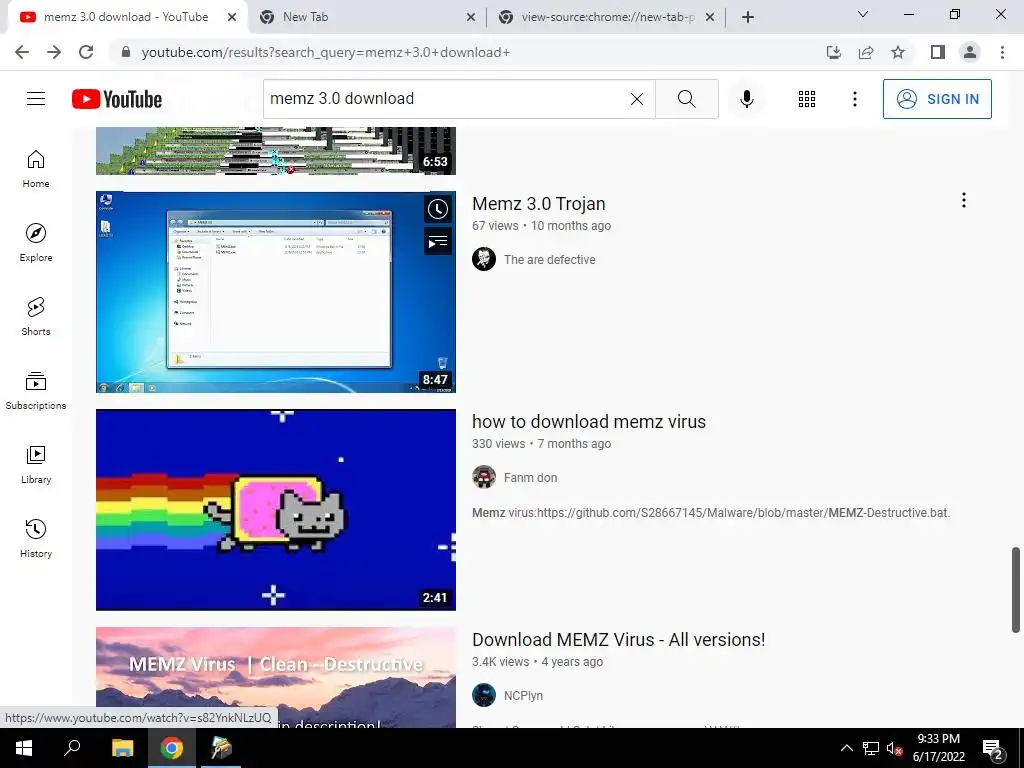
Task: Bookmark this page with star icon
Action: tap(898, 52)
